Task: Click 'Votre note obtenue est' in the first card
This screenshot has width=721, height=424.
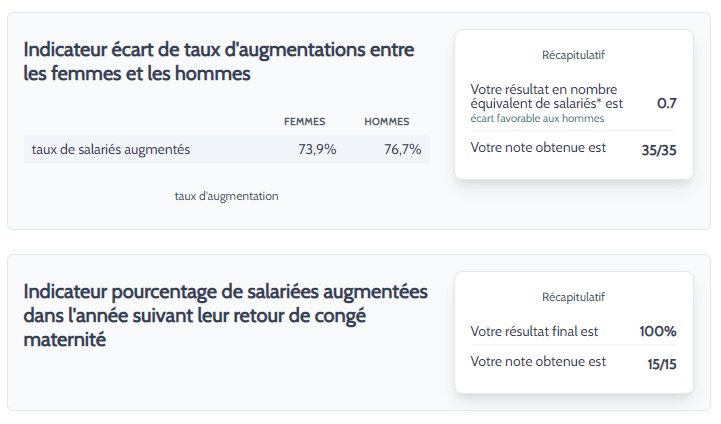Action: (x=538, y=148)
